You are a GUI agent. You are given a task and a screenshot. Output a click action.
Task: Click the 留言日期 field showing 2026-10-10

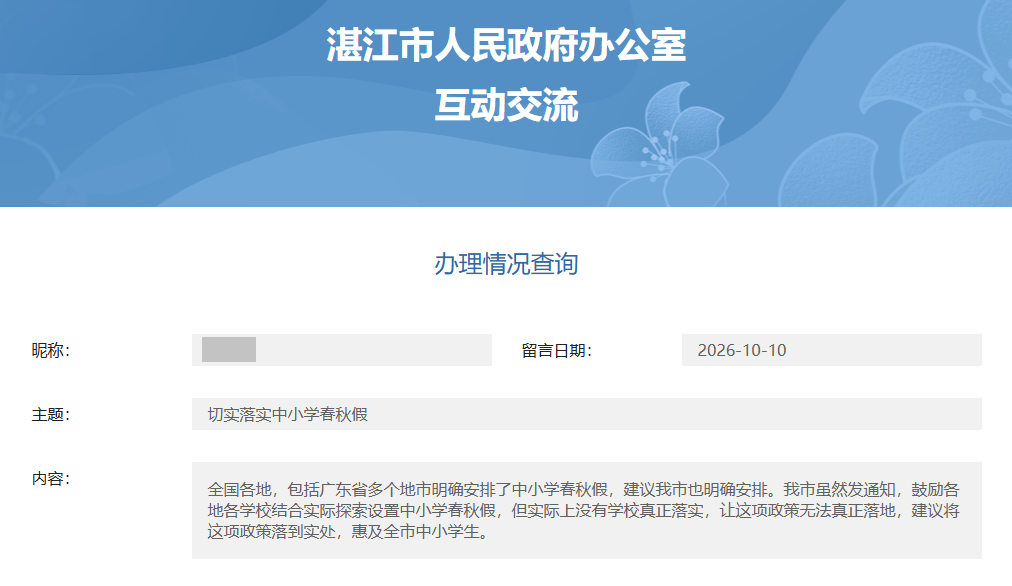click(831, 350)
